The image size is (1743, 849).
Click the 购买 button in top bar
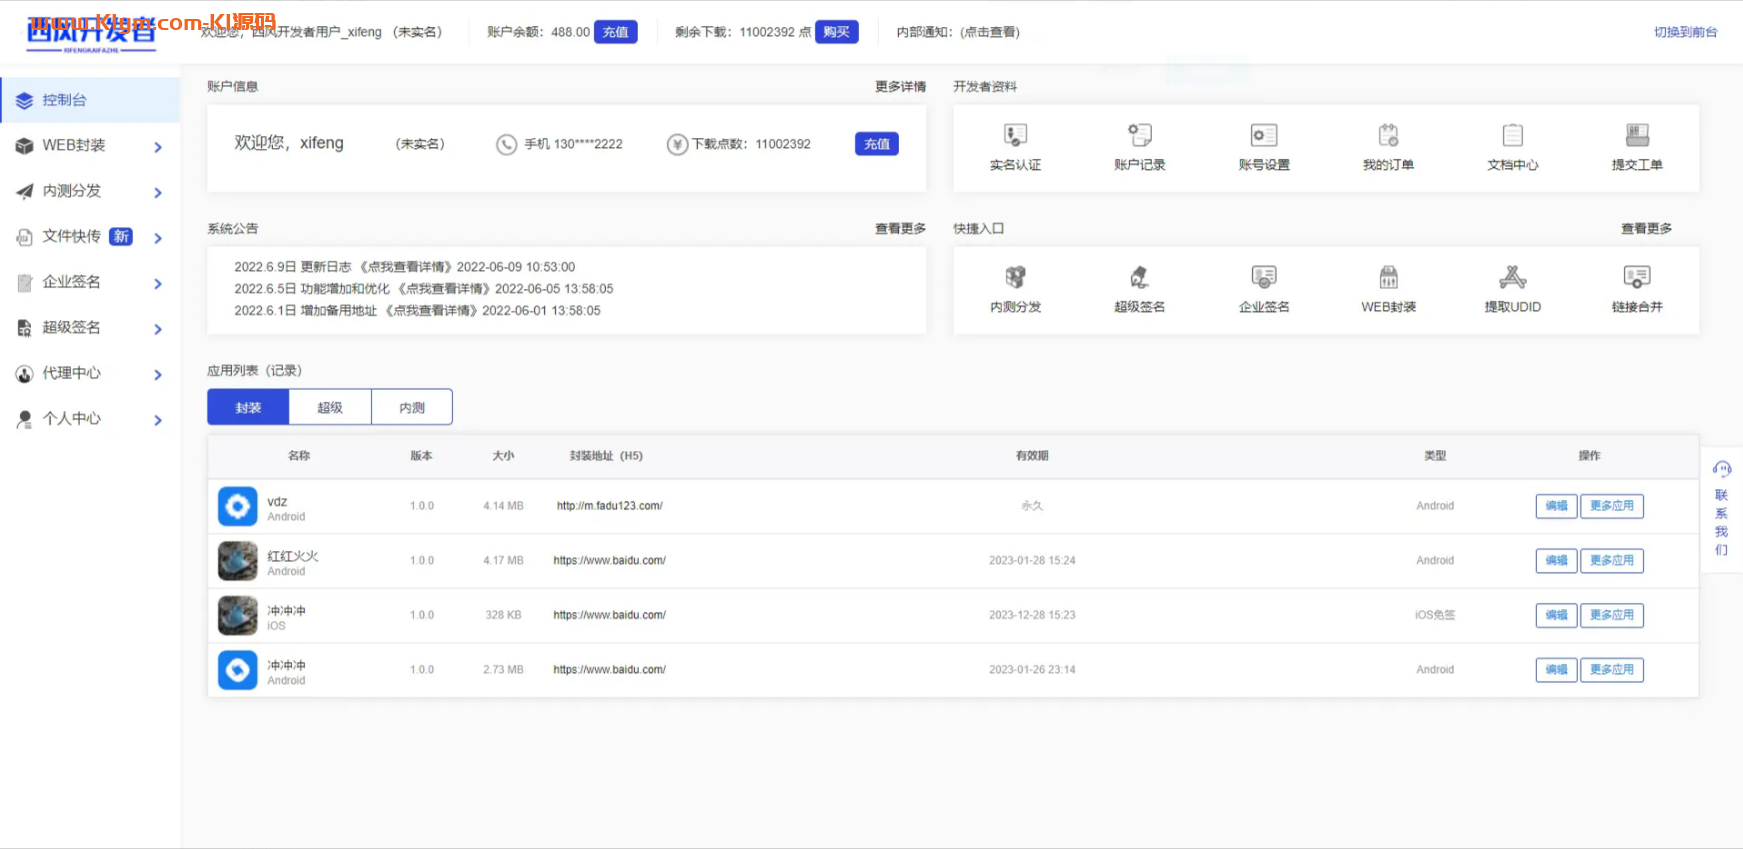pyautogui.click(x=836, y=32)
